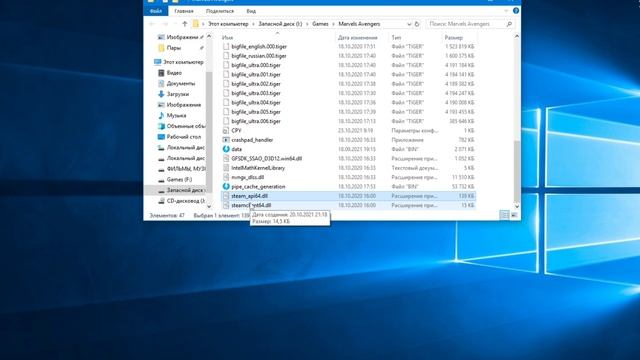Click the file list scrollbar down arrow
The image size is (640, 360).
click(516, 206)
